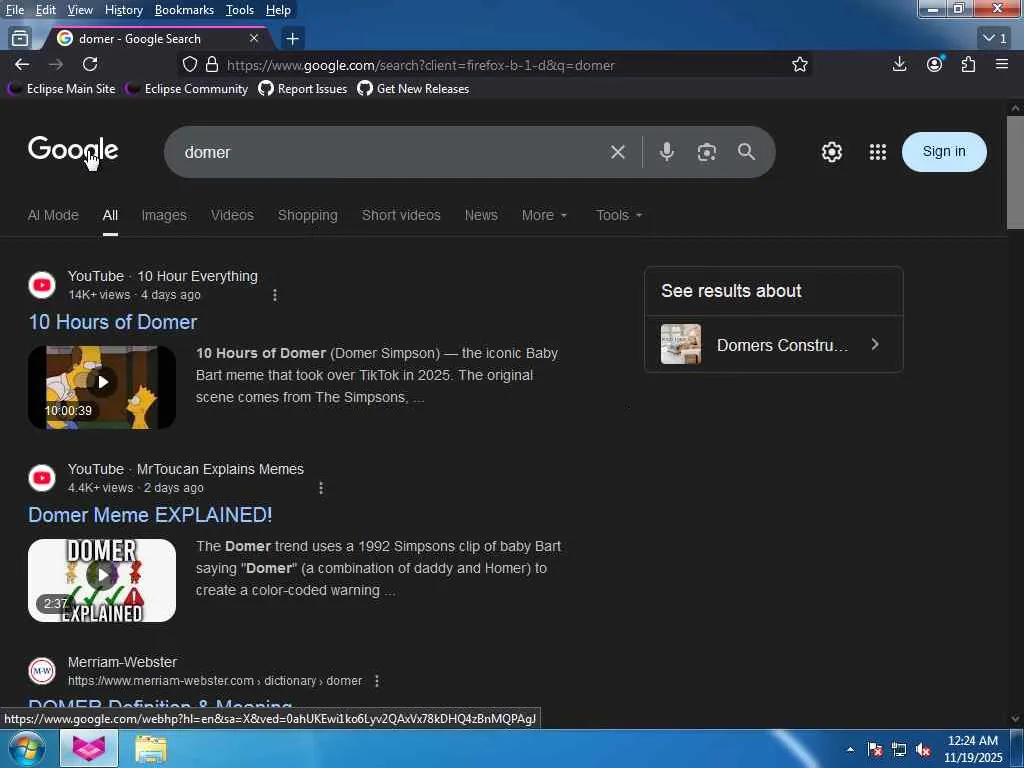The height and width of the screenshot is (768, 1024).
Task: Open the Start menu orb
Action: 26,748
